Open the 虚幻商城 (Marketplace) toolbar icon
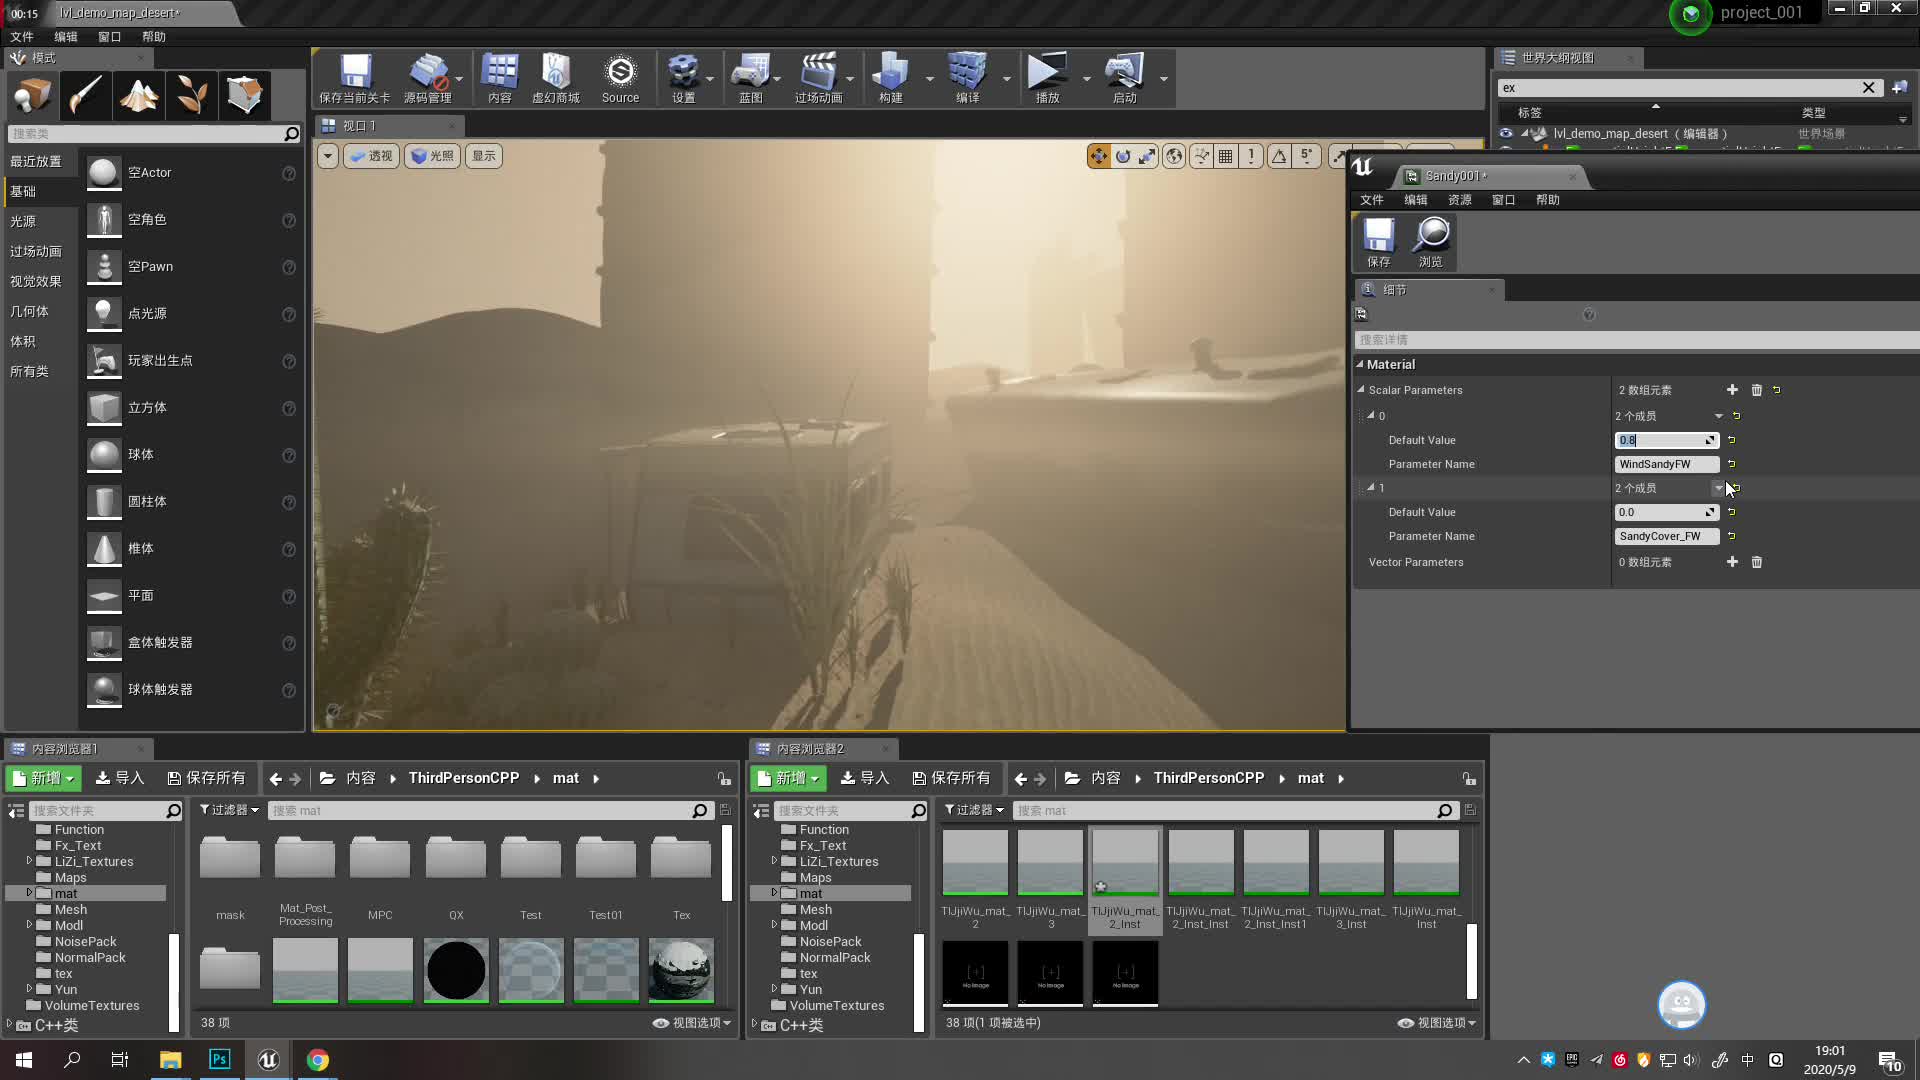The image size is (1920, 1080). (x=555, y=78)
